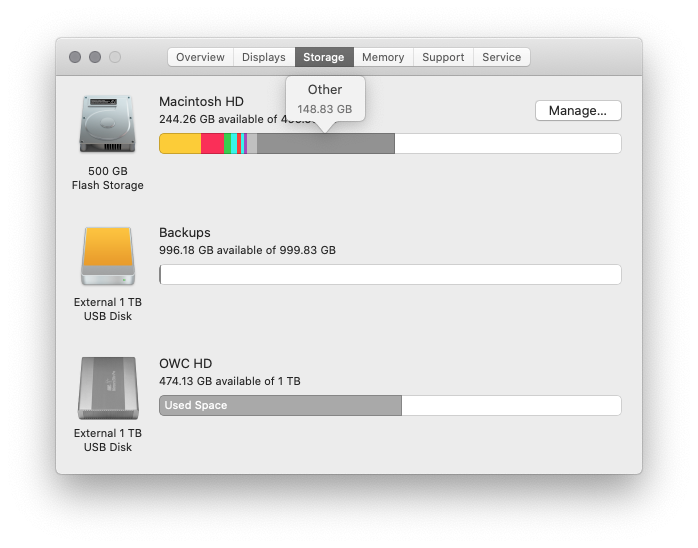The height and width of the screenshot is (548, 698).
Task: Click the 474.13 GB available of 1 TB text
Action: pyautogui.click(x=230, y=381)
